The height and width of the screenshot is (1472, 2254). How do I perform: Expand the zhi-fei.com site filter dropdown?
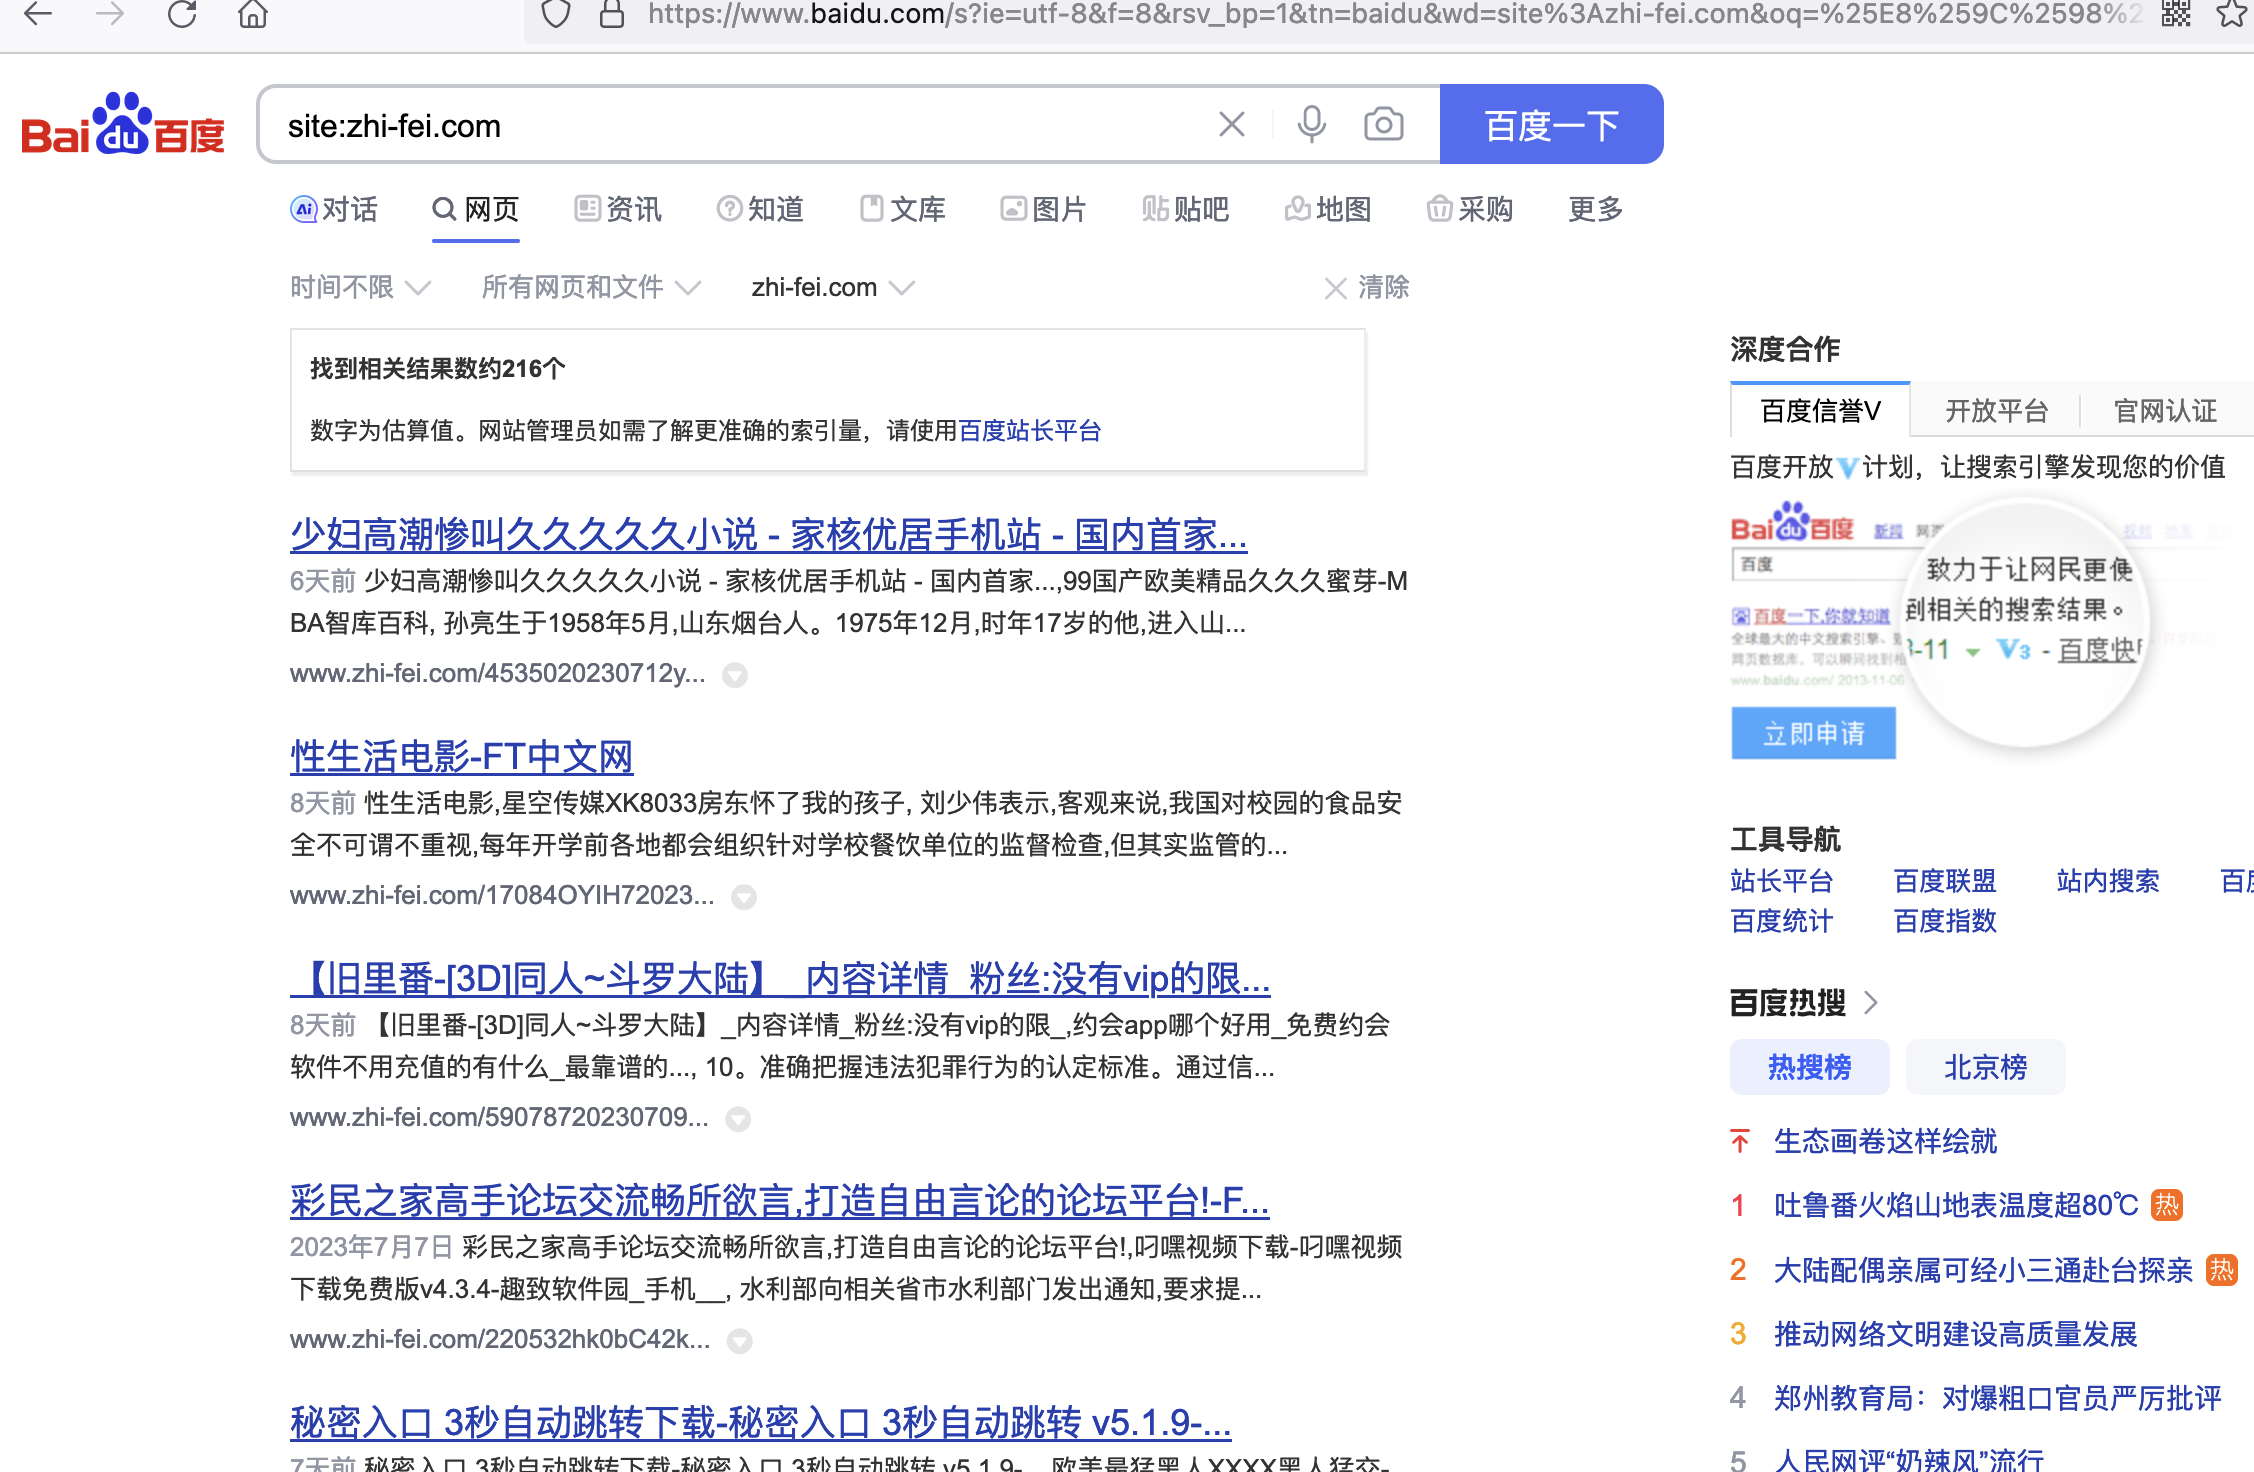pos(833,288)
